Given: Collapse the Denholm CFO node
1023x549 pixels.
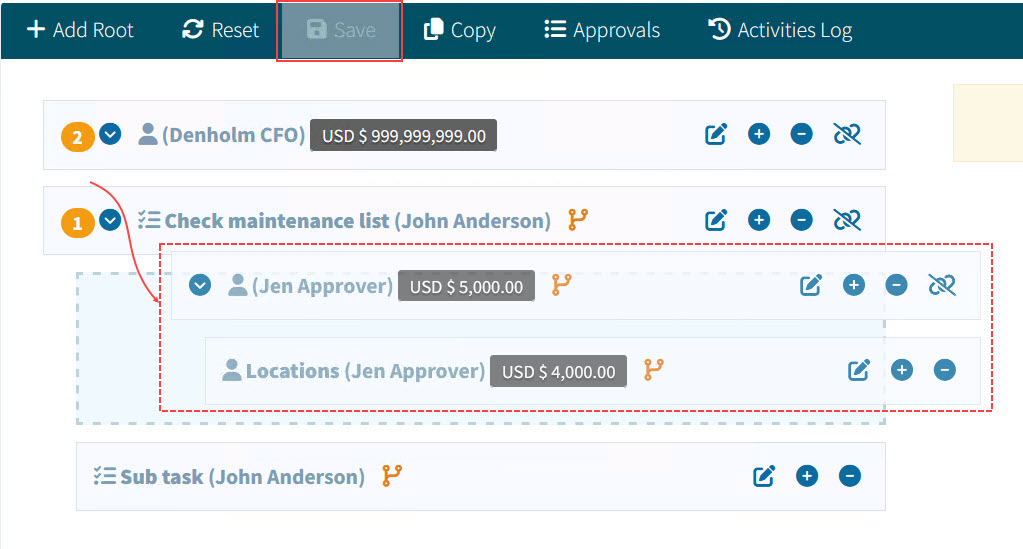Looking at the screenshot, I should pyautogui.click(x=110, y=134).
